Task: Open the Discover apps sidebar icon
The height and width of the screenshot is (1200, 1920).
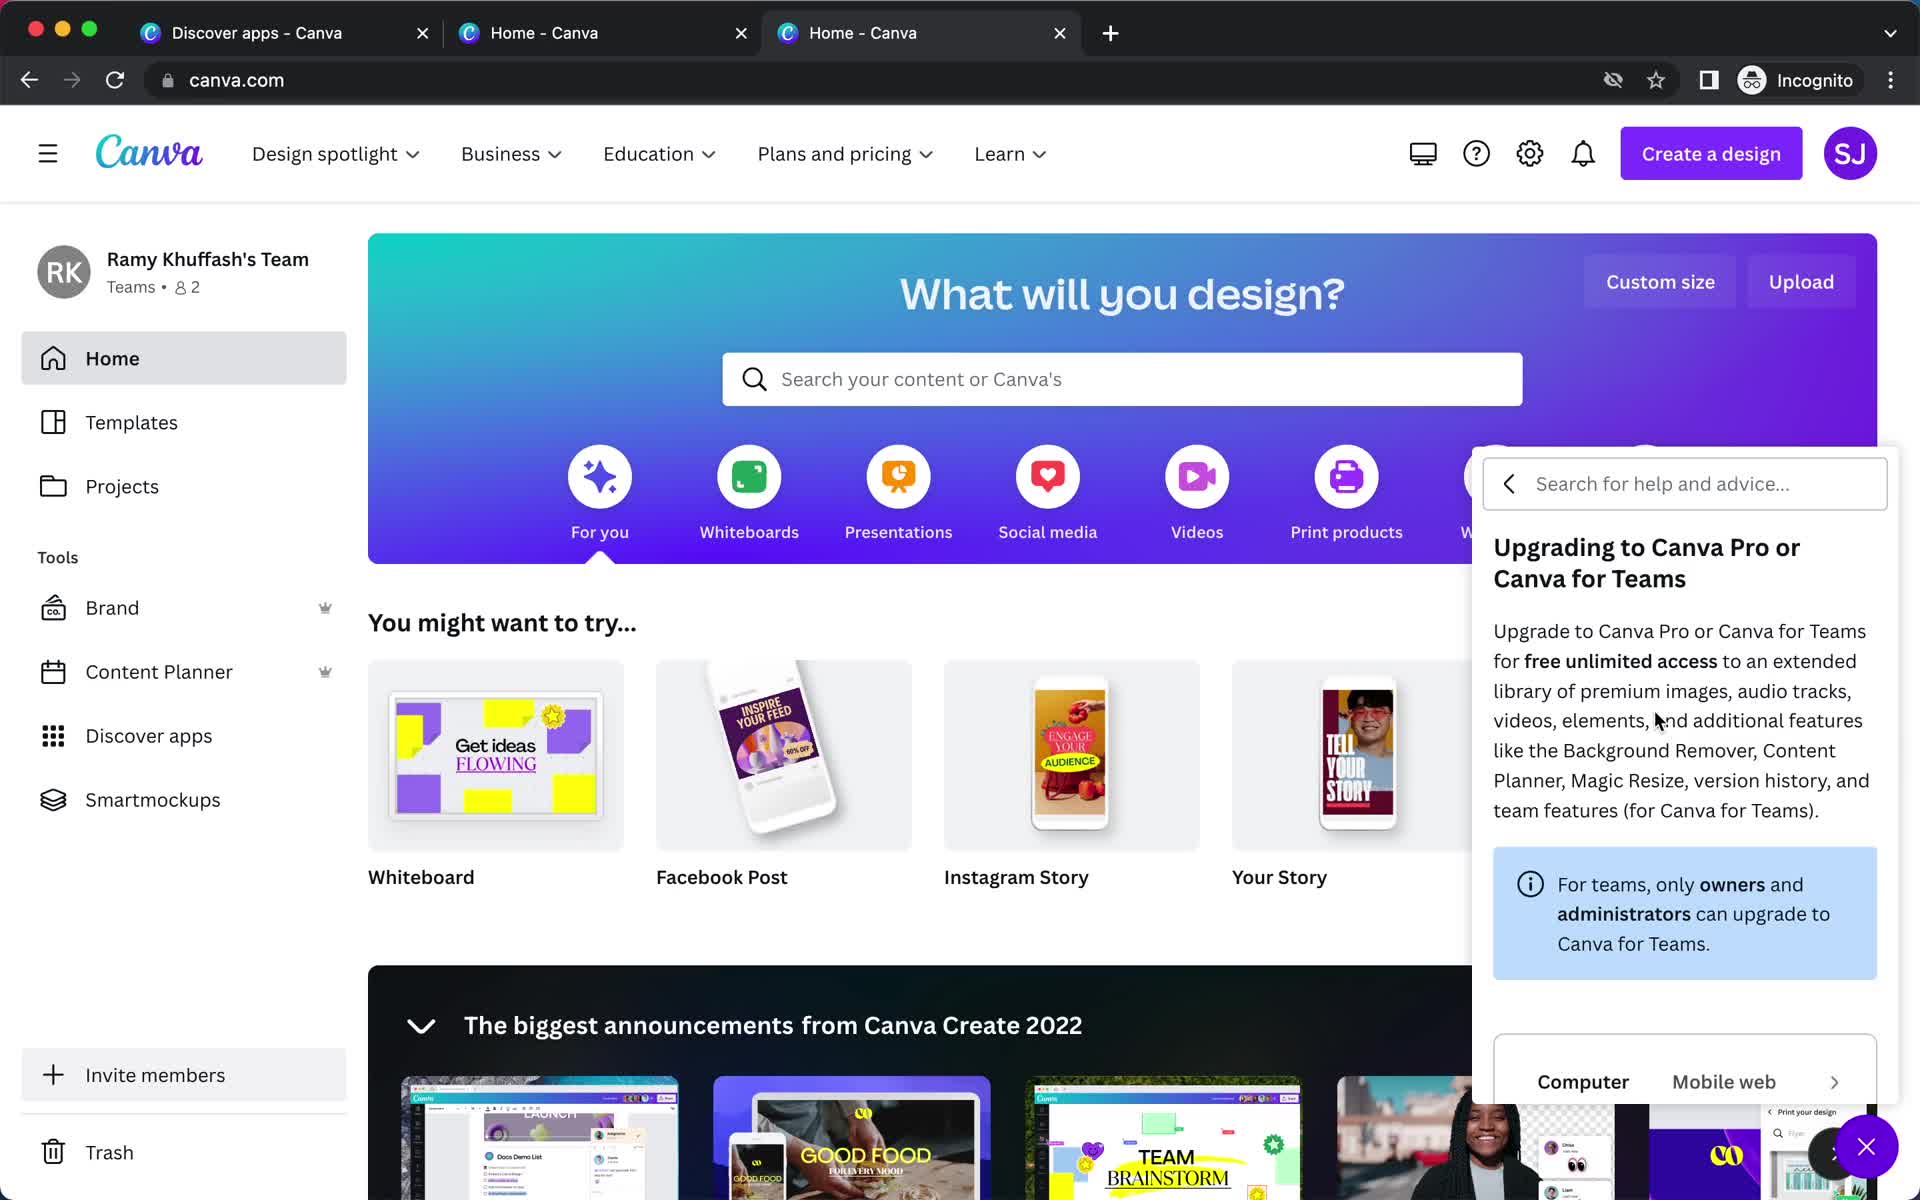Action: click(53, 735)
